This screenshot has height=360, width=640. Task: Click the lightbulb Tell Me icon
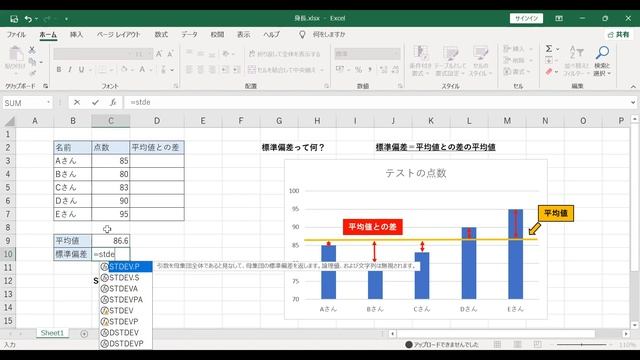tap(302, 35)
